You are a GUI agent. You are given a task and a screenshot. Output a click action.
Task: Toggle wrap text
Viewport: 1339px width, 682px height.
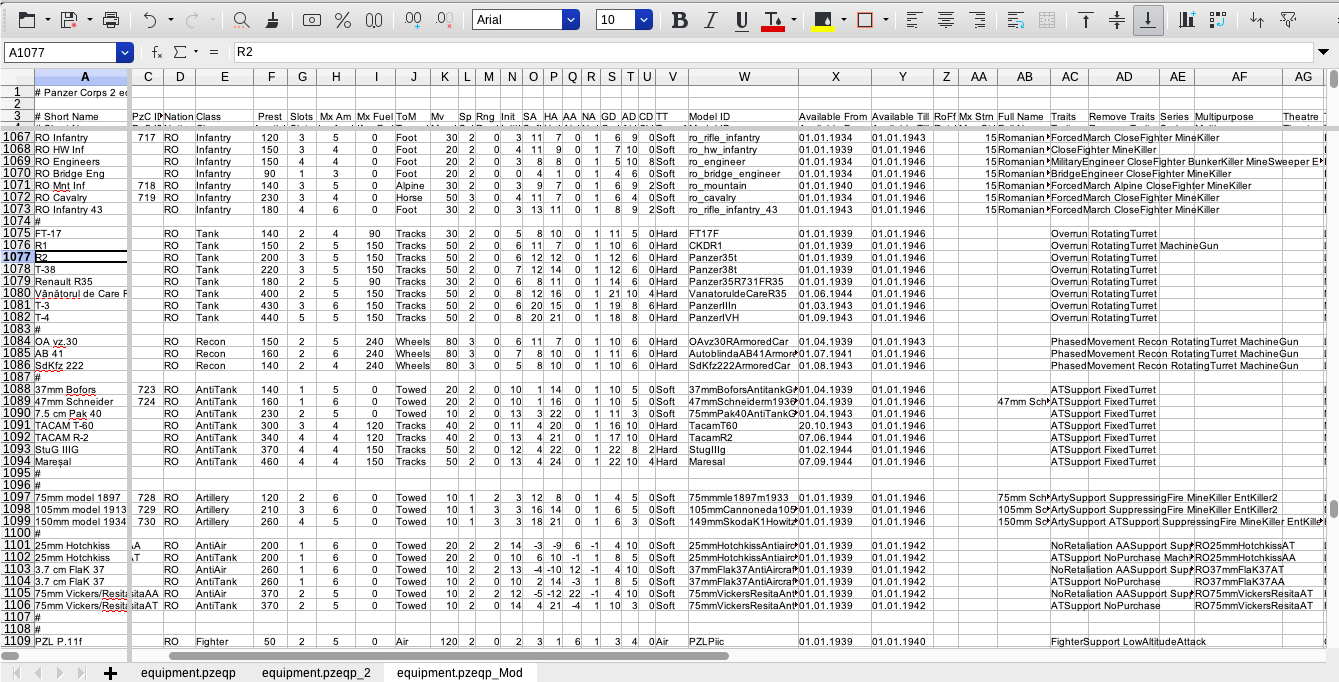click(1016, 20)
